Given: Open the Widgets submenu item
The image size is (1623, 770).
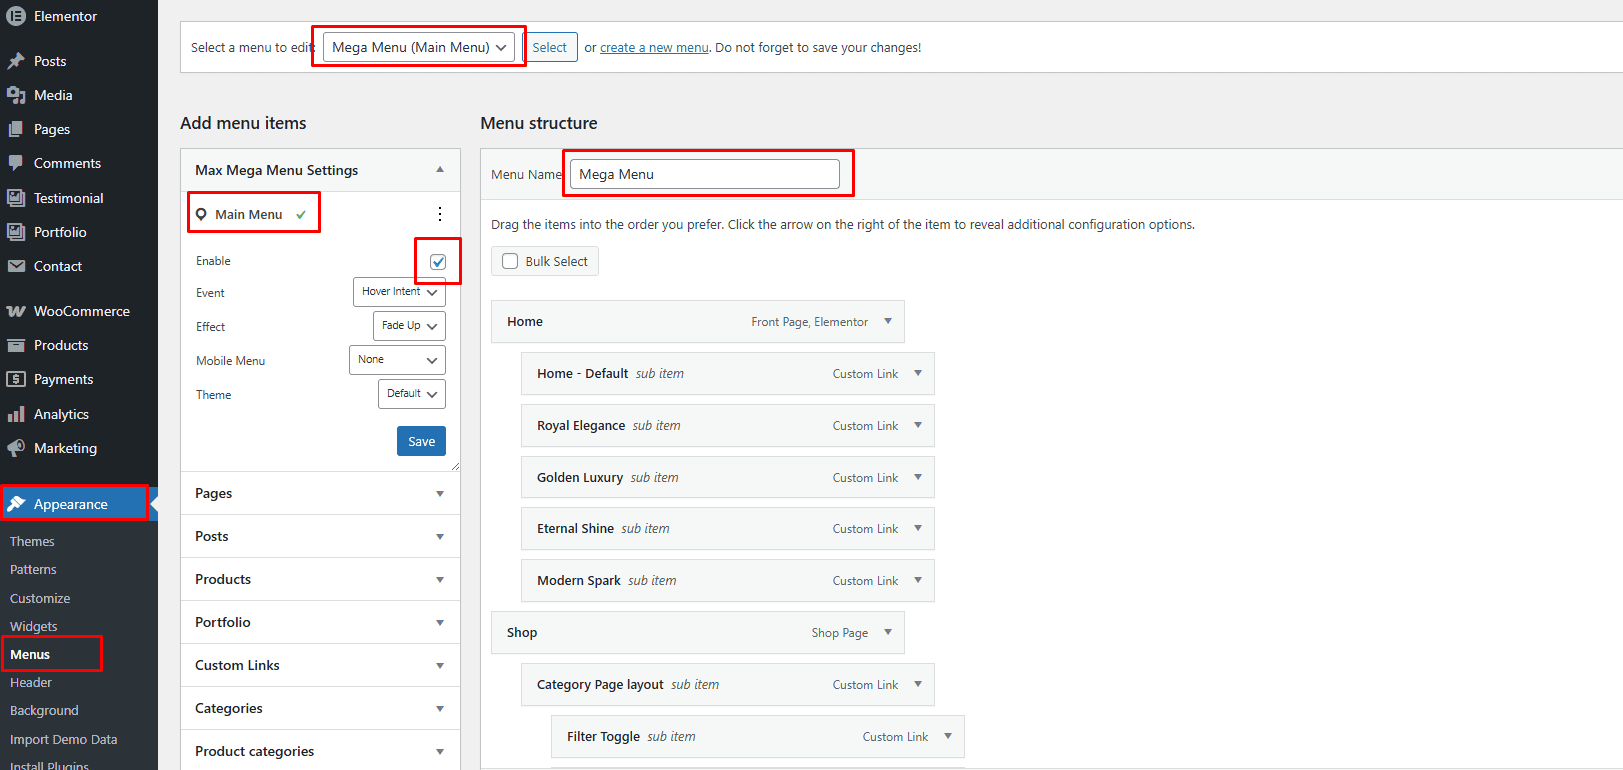Looking at the screenshot, I should [34, 626].
